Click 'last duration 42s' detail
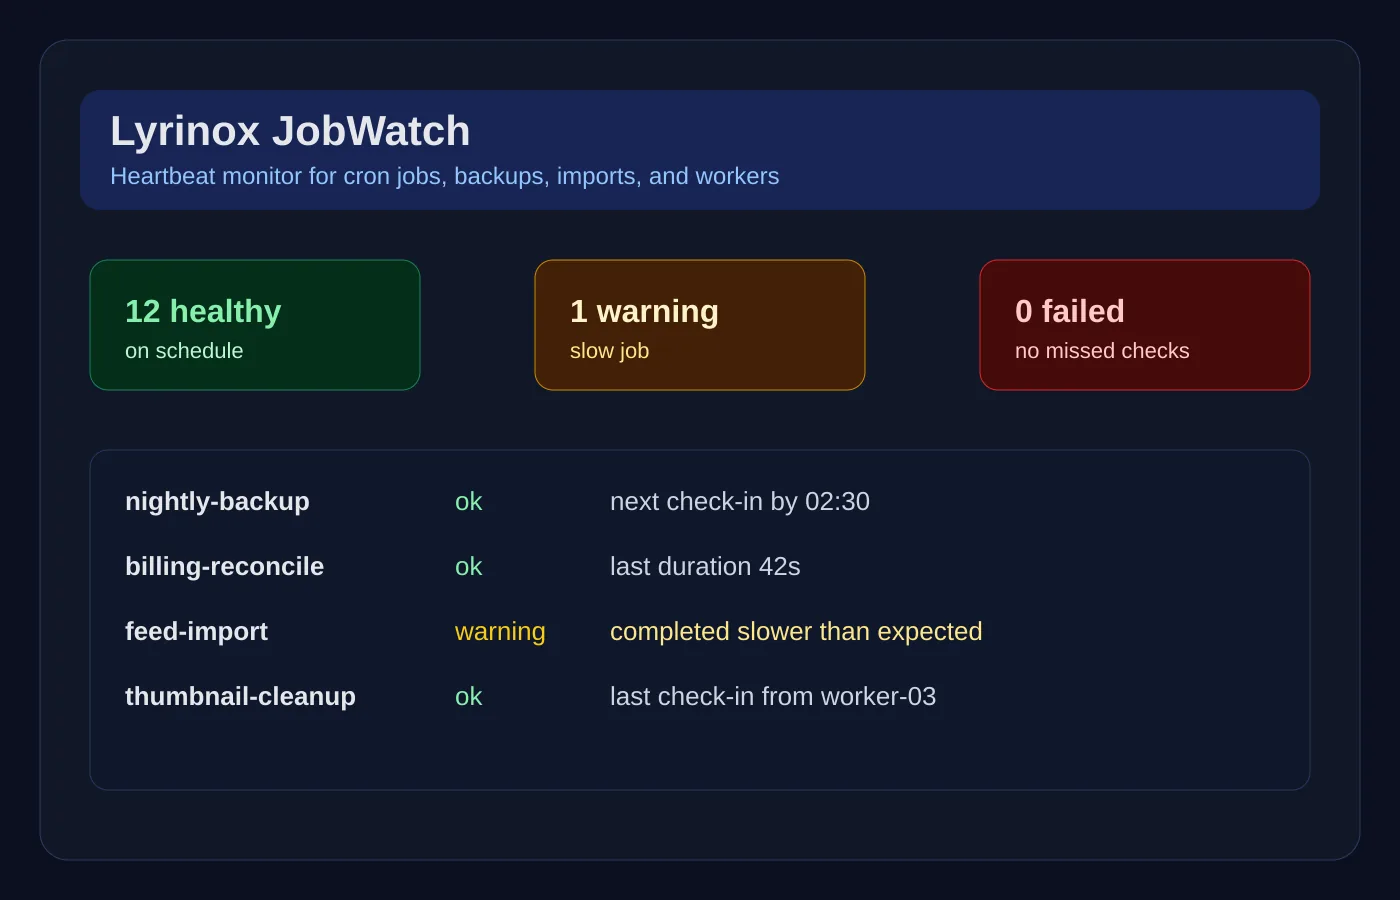This screenshot has height=900, width=1400. (x=705, y=566)
